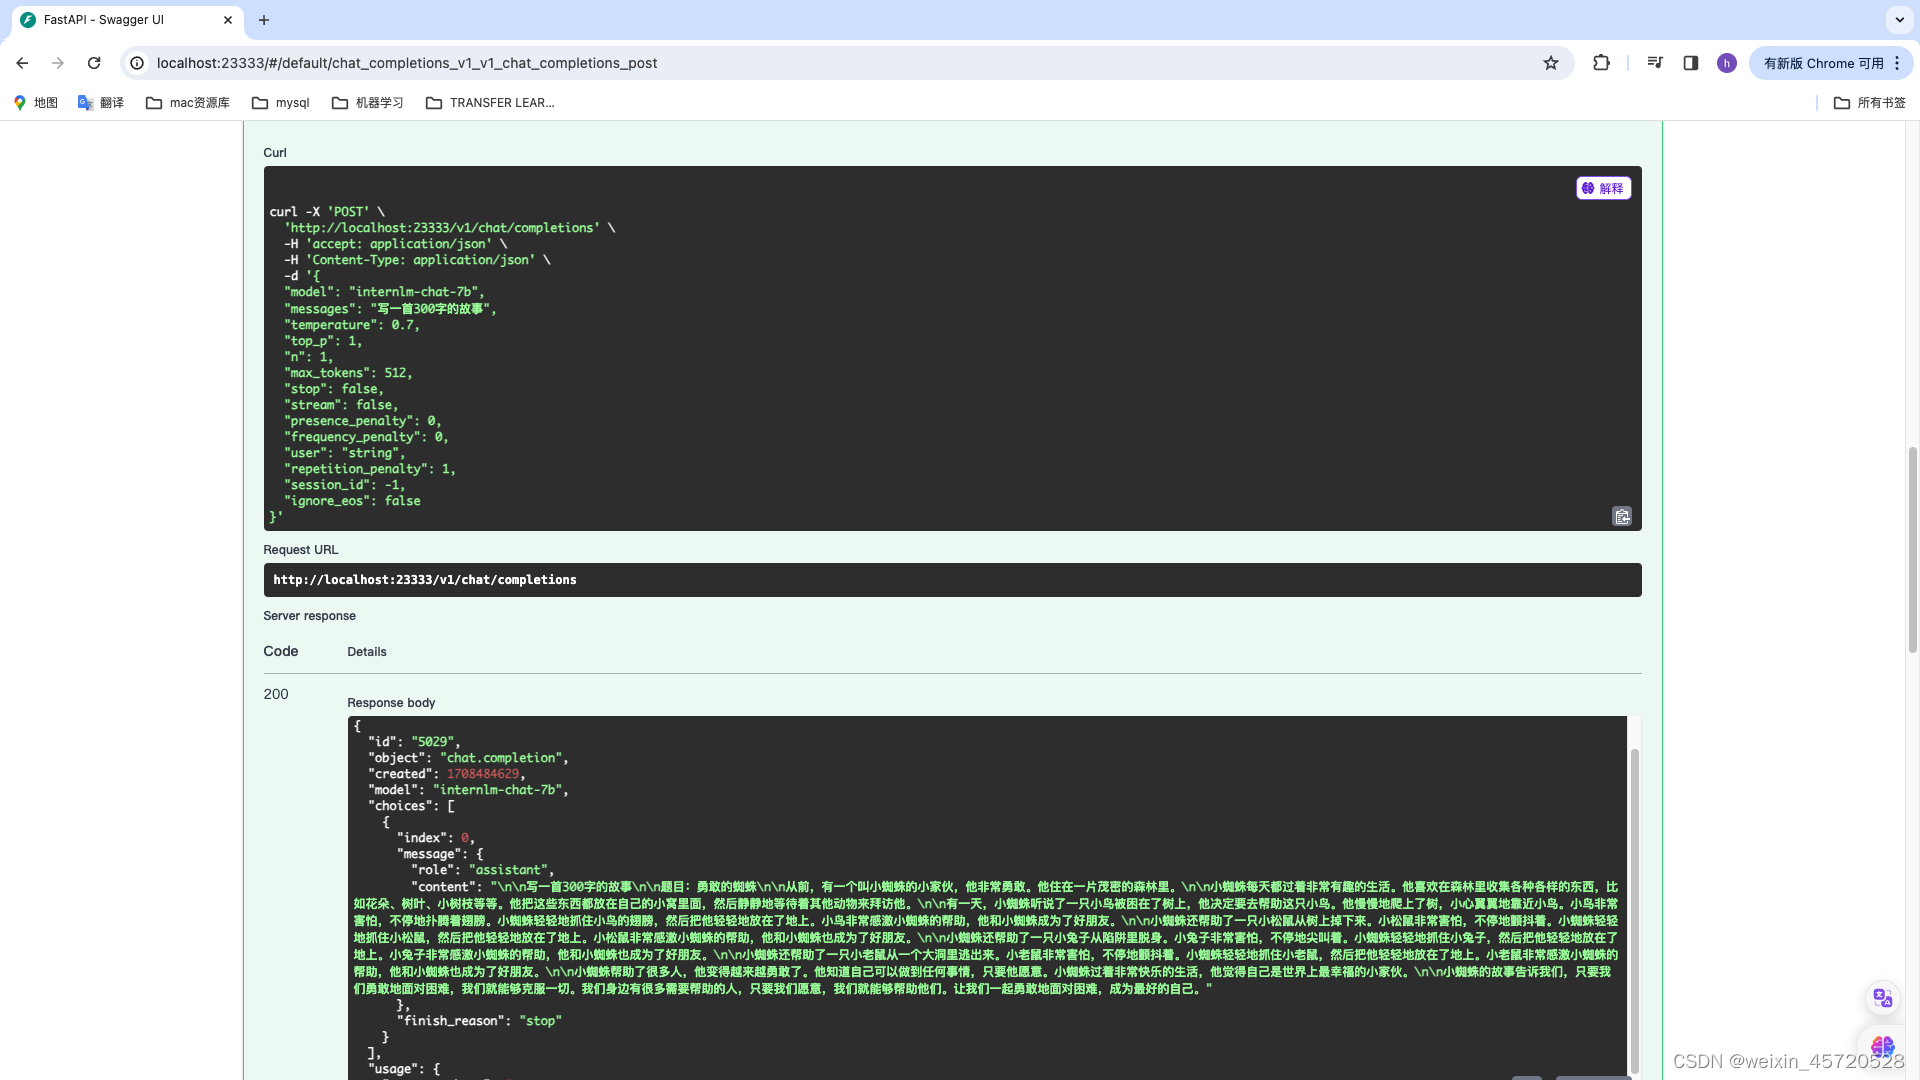Select the FastAPI - Swagger UI tab
The height and width of the screenshot is (1080, 1920).
[127, 20]
